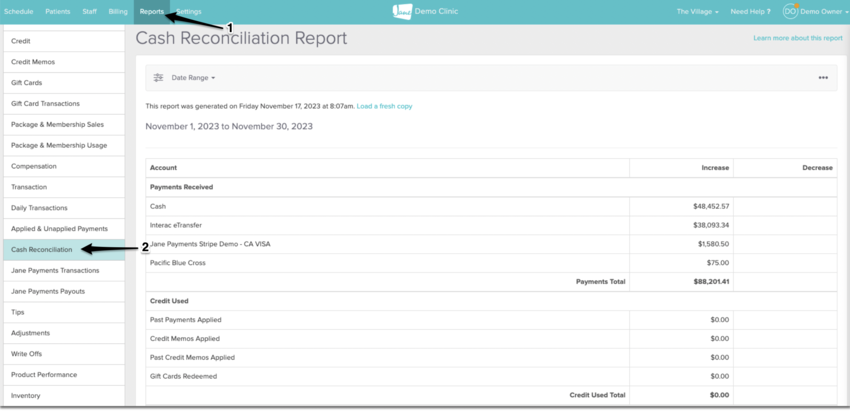Open Package & Membership Sales report

56,124
